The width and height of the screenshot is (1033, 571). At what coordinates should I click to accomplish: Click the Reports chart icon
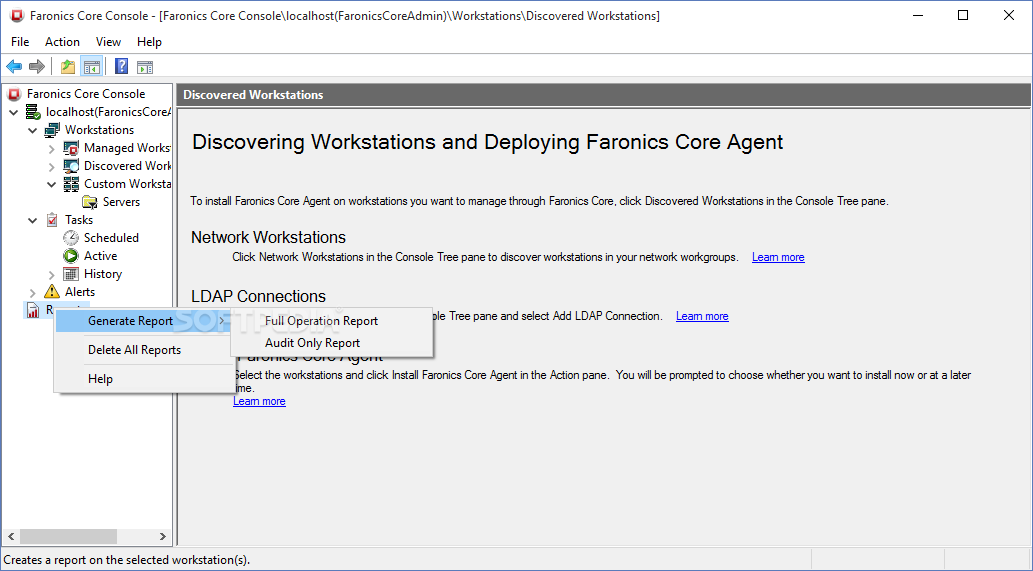click(x=33, y=310)
